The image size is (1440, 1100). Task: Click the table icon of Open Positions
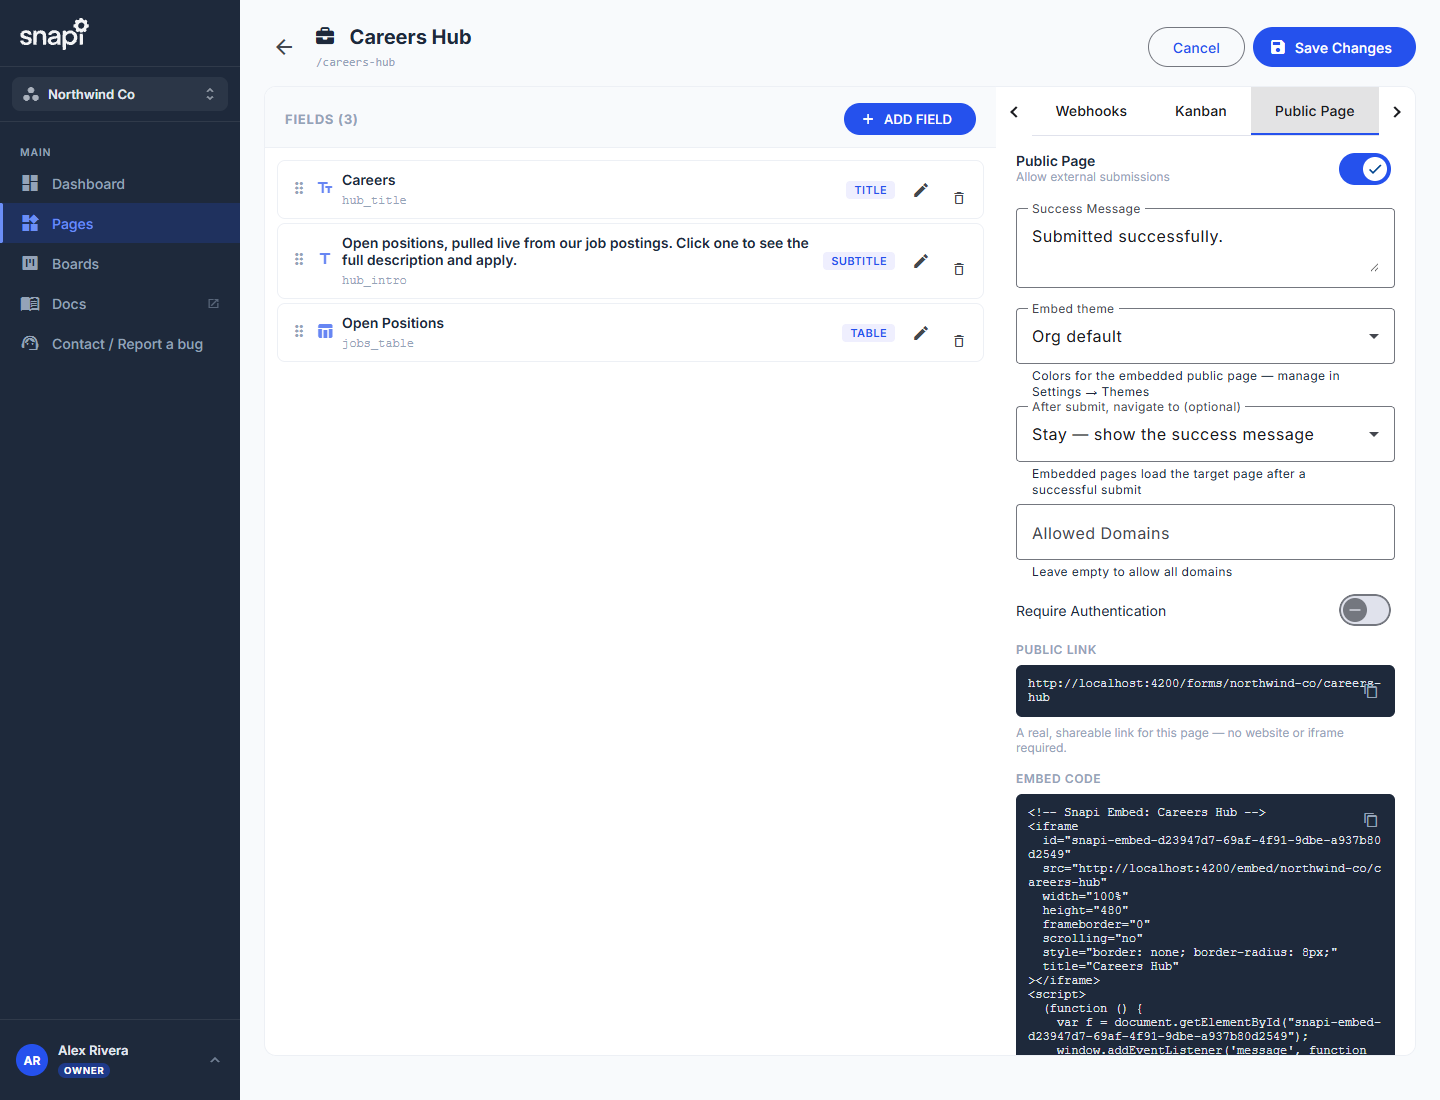(325, 331)
